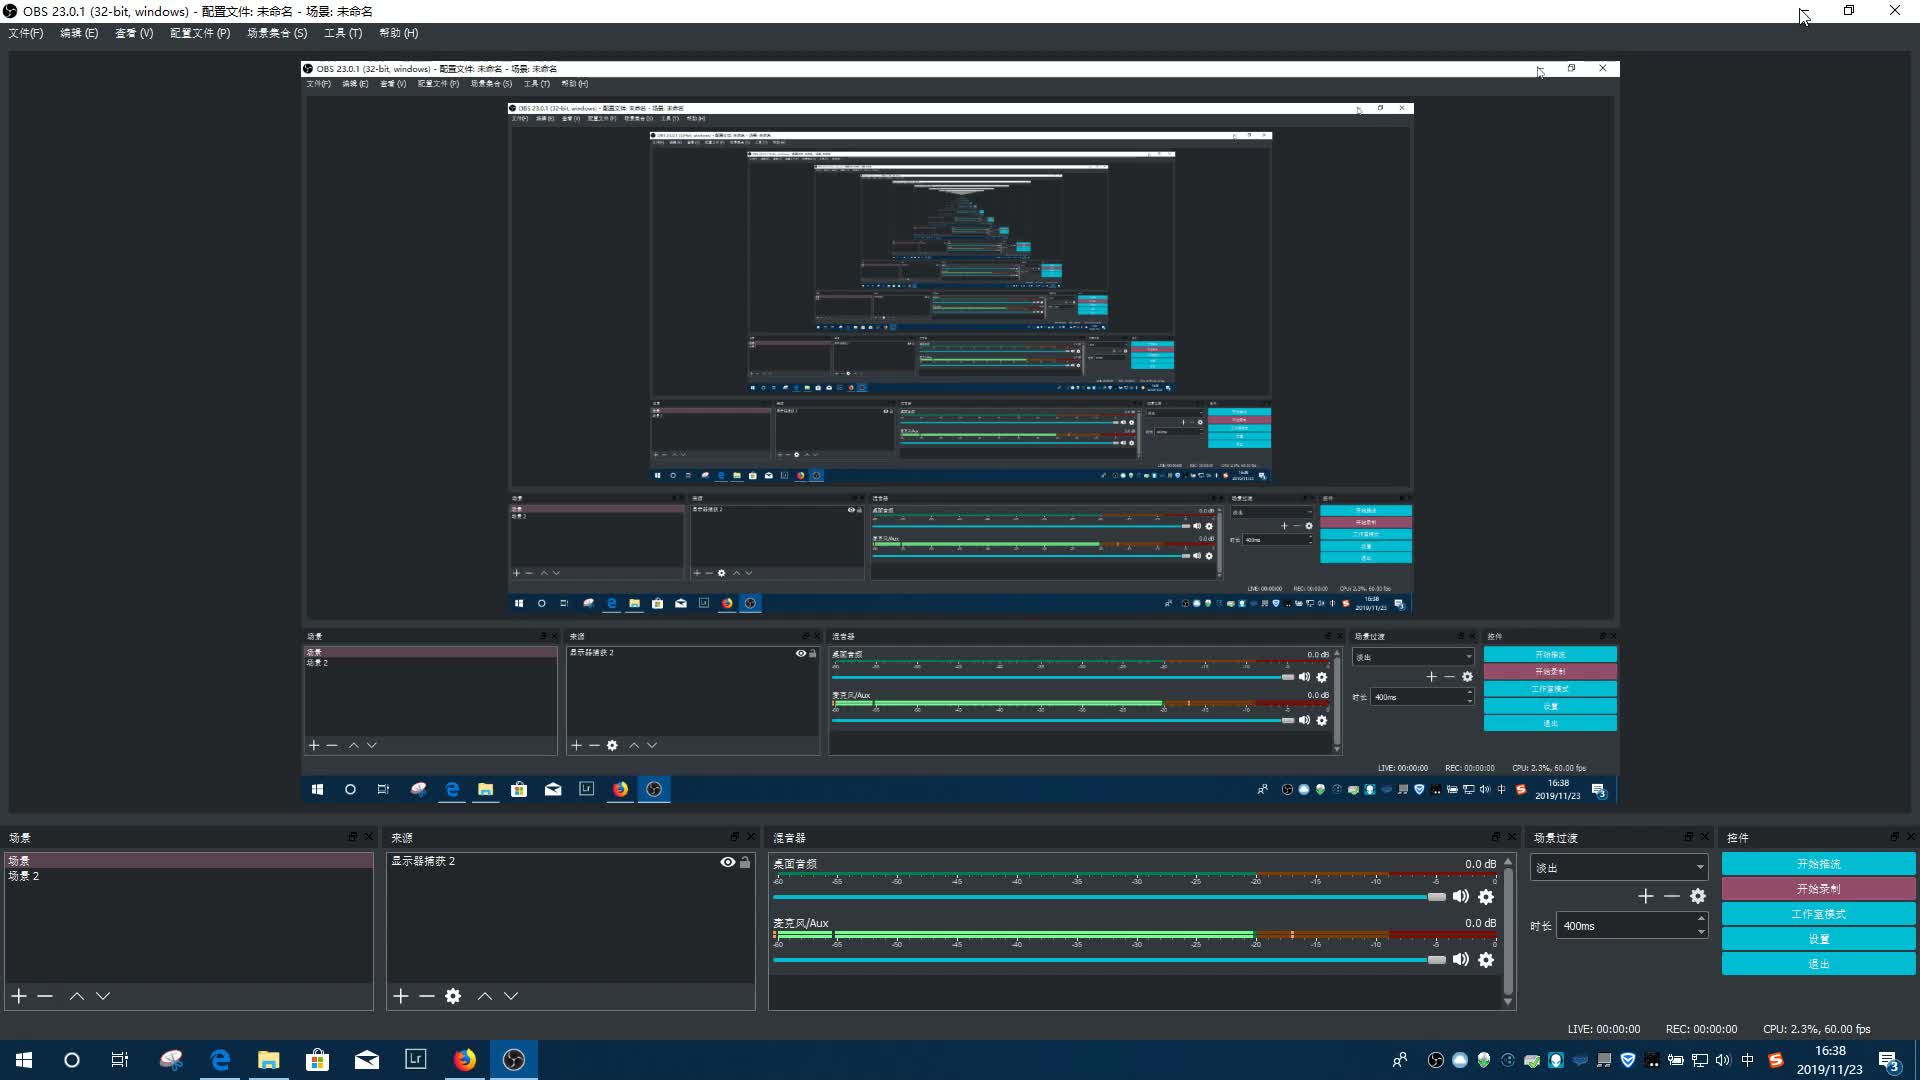Open the 场景集合(S) menu
The height and width of the screenshot is (1080, 1920).
click(x=277, y=33)
